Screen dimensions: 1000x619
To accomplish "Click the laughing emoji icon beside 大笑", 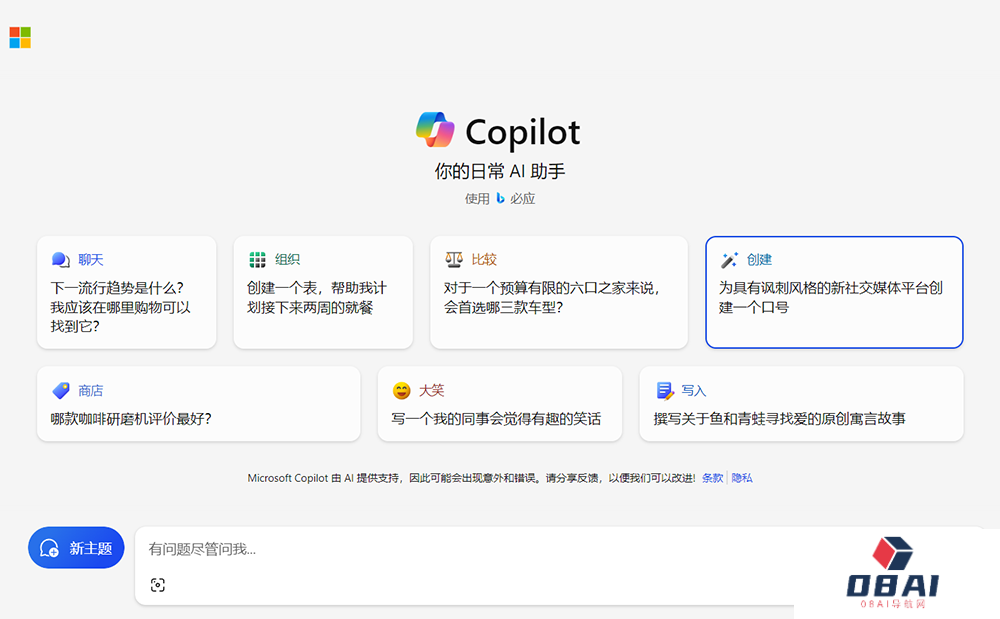I will pyautogui.click(x=401, y=391).
